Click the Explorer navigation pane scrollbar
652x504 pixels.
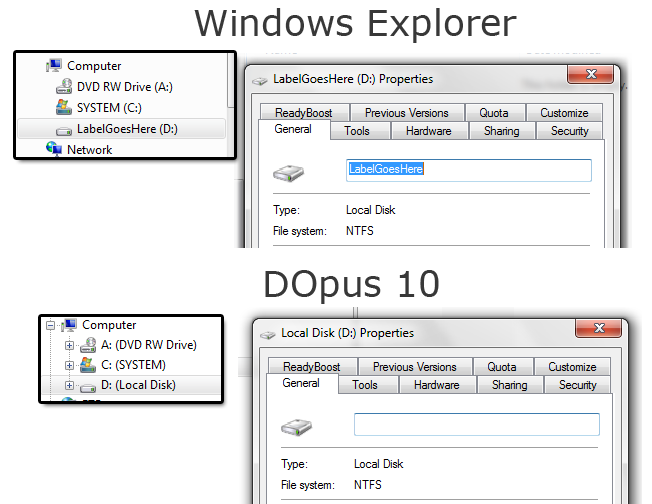click(230, 80)
